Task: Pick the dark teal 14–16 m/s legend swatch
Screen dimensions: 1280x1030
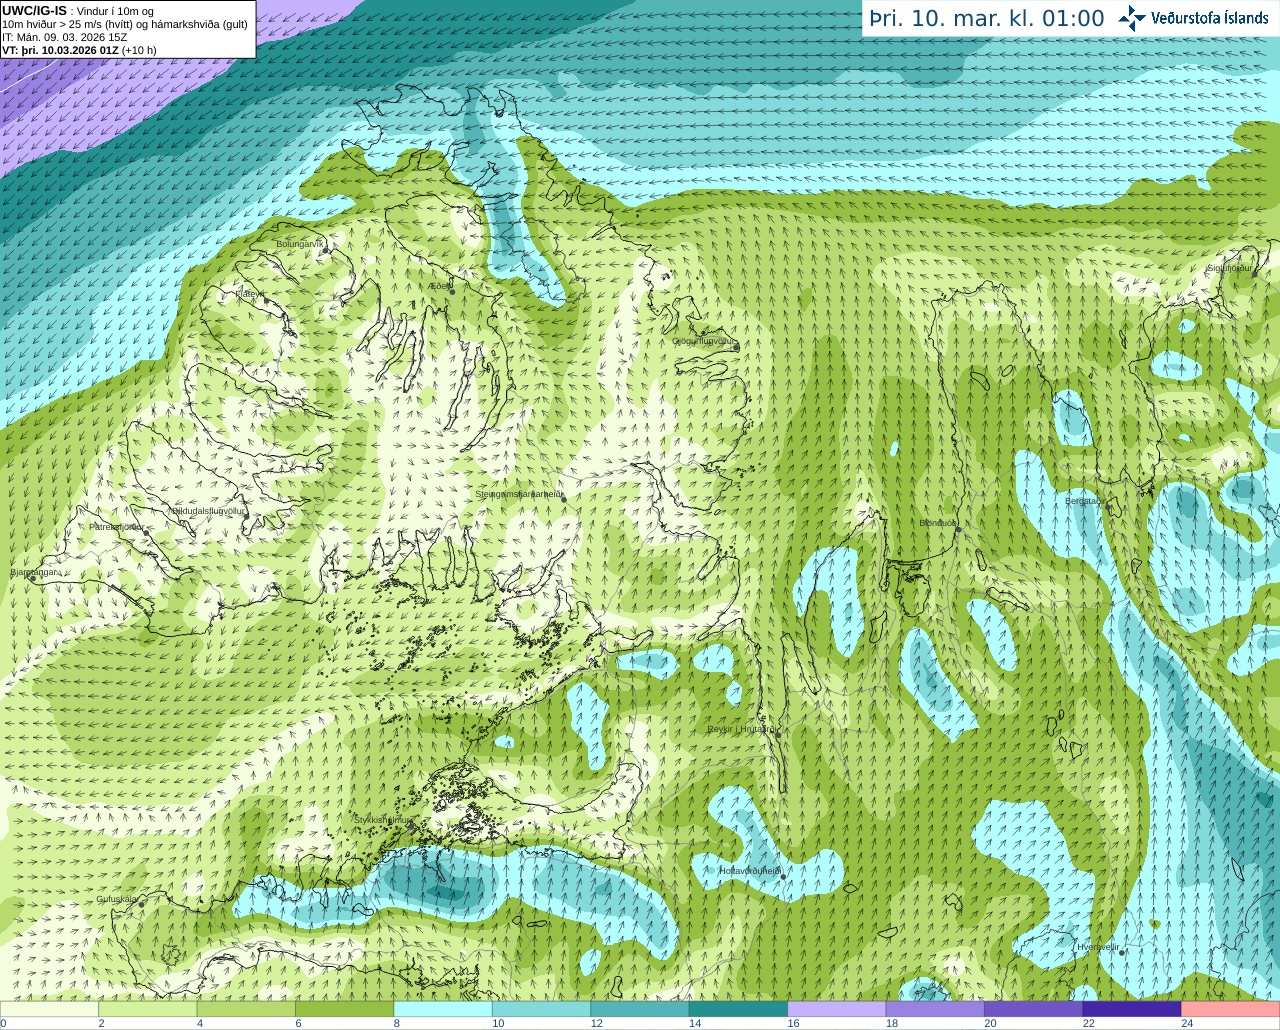Action: coord(739,1008)
